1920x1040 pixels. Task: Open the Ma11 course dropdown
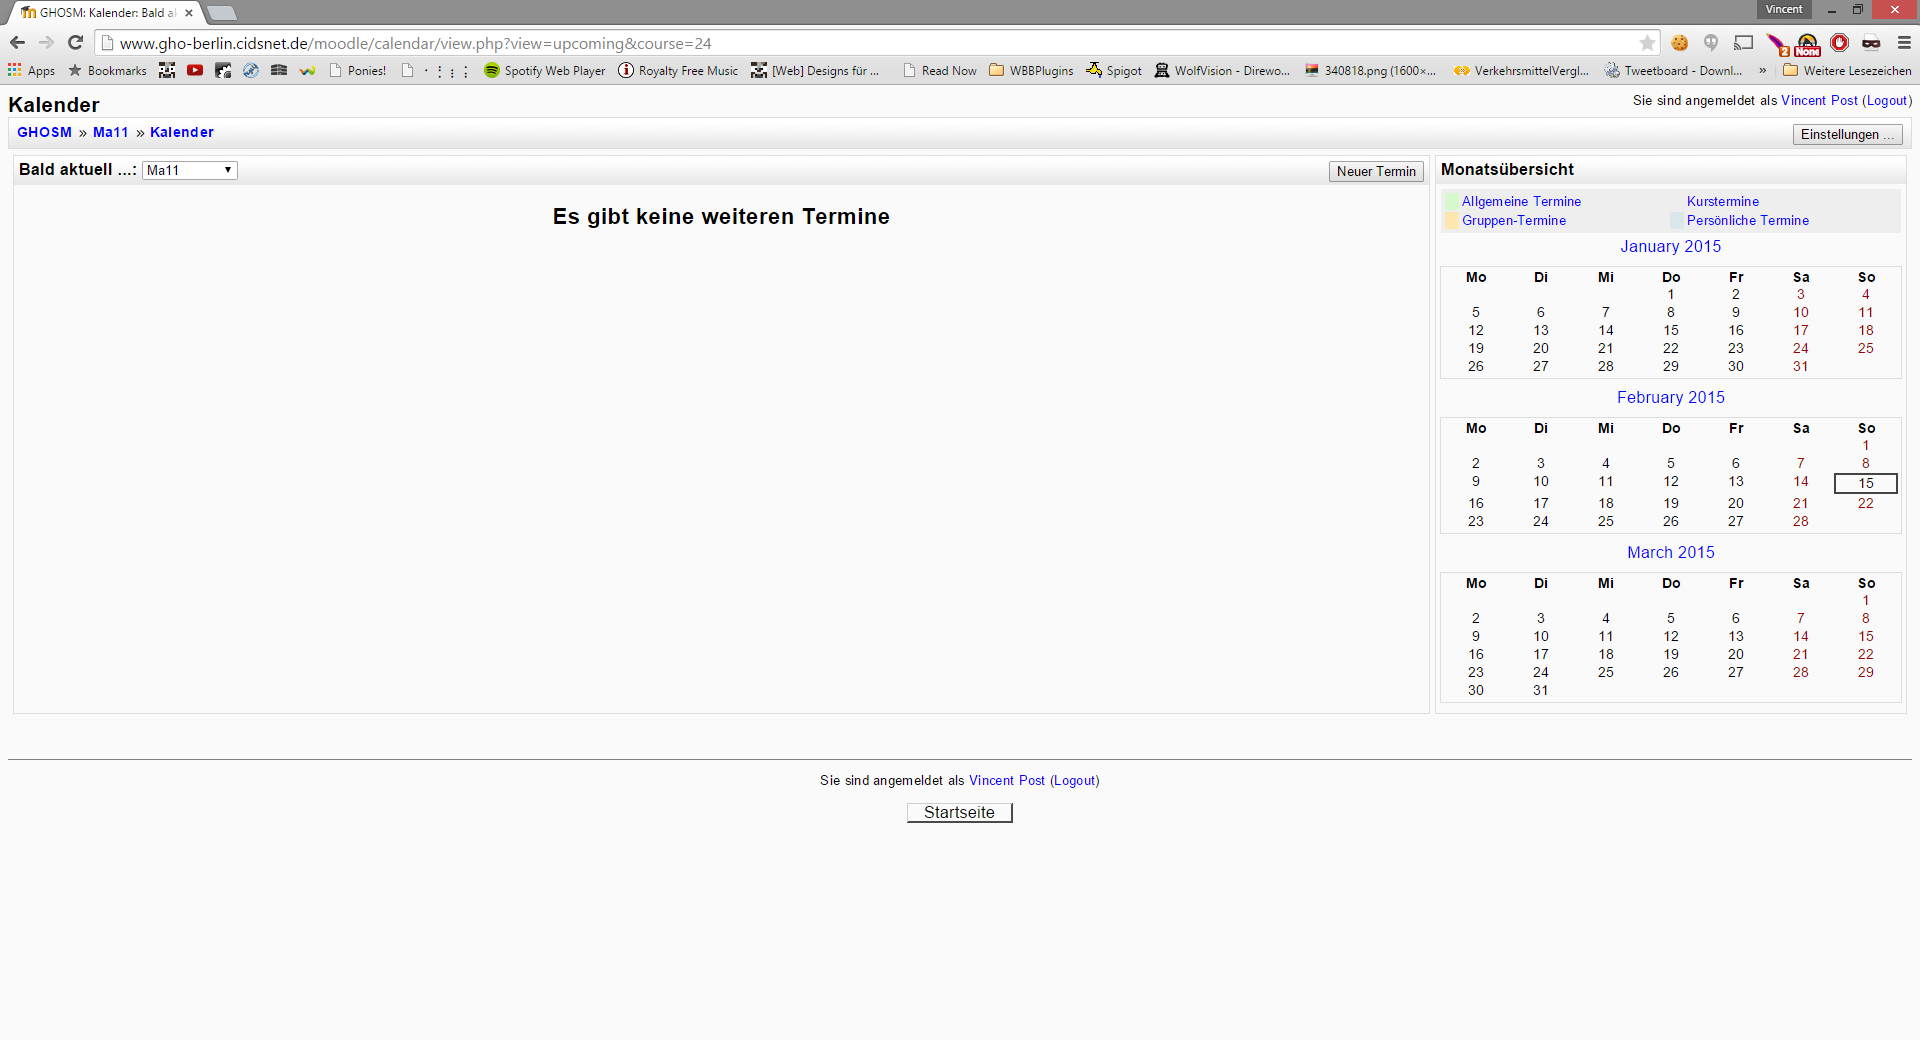pos(189,171)
